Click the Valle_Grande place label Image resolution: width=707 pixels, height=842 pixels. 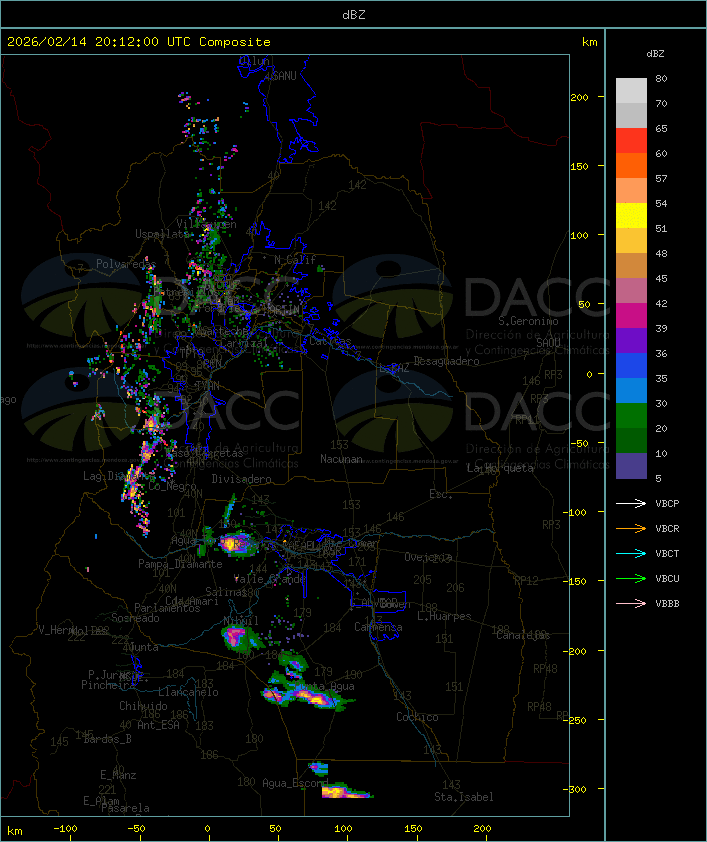point(270,579)
